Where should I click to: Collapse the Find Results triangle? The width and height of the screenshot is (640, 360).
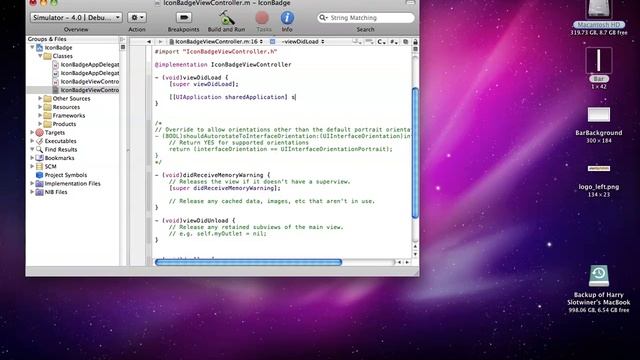tap(32, 149)
